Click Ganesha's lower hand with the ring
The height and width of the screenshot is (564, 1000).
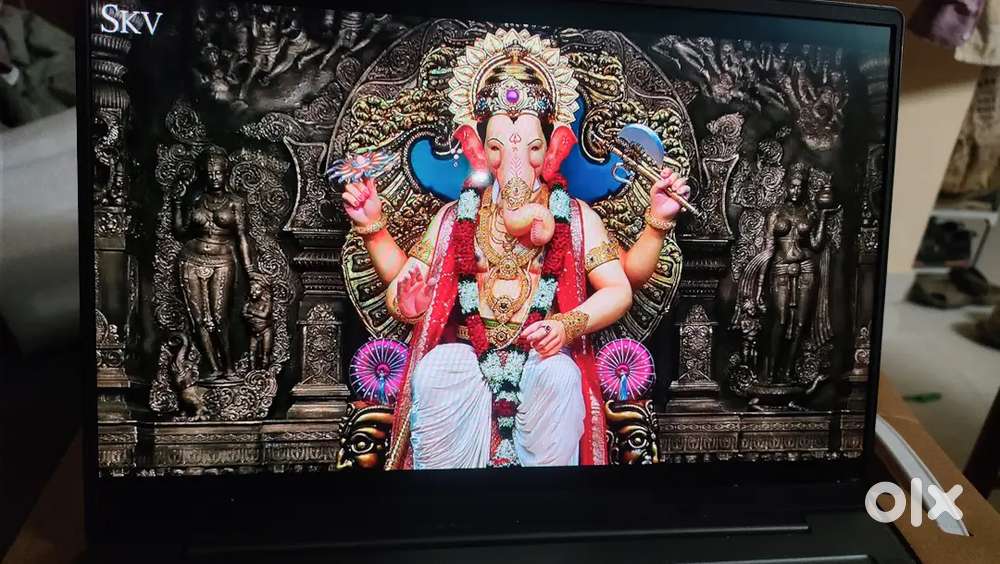click(x=544, y=337)
